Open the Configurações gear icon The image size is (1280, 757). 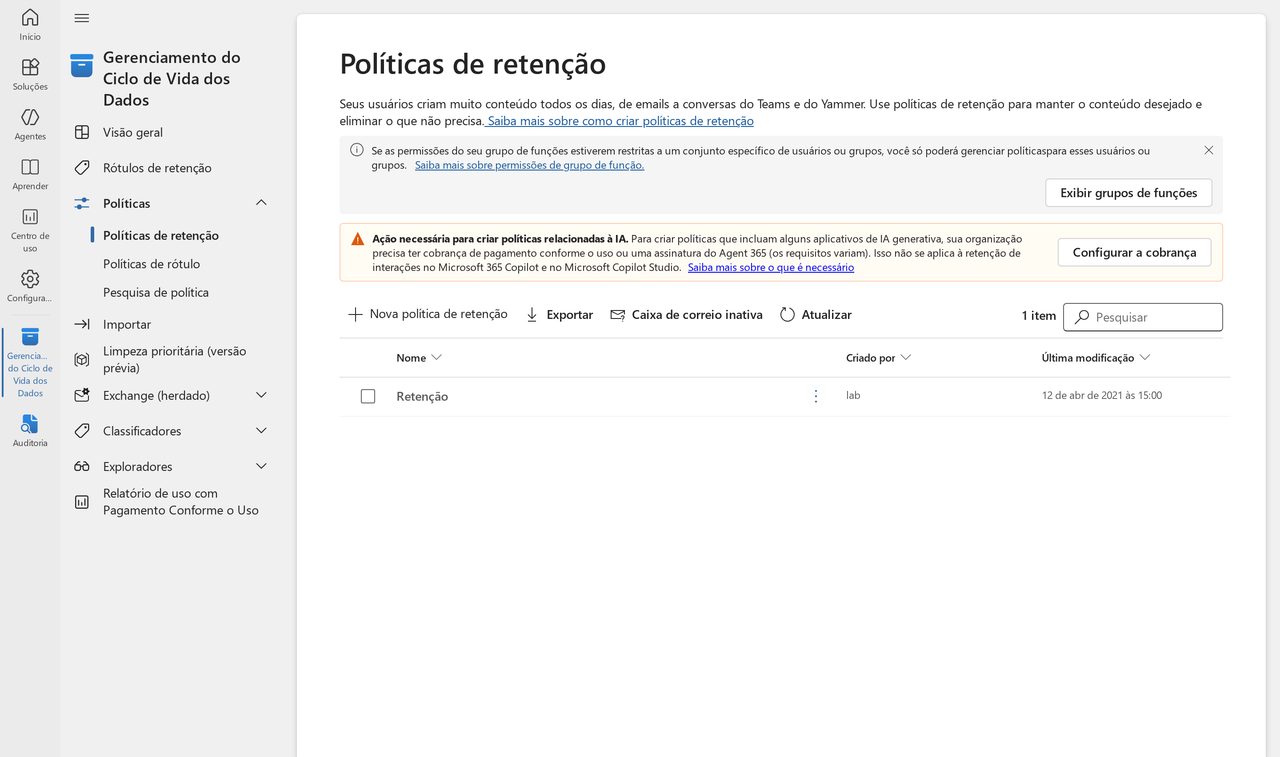(x=30, y=279)
